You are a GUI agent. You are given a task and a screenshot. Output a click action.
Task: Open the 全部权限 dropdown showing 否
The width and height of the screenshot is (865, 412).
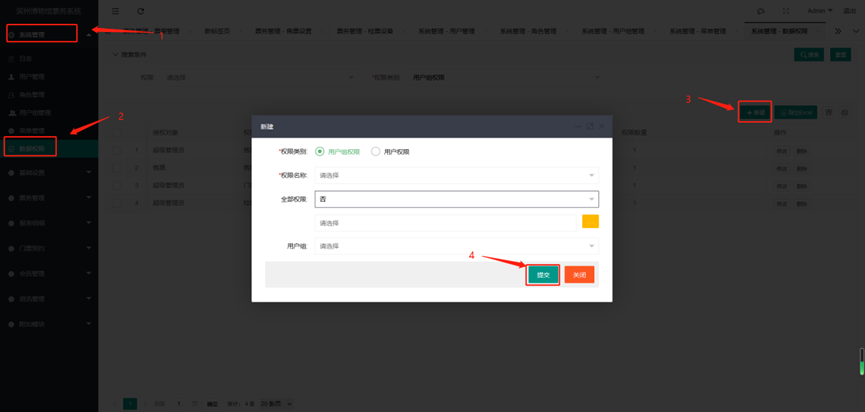[x=456, y=199]
